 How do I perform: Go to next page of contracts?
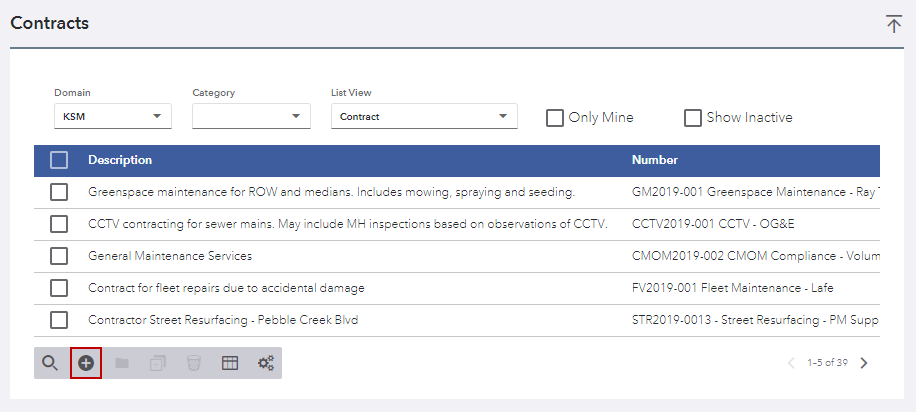click(864, 363)
